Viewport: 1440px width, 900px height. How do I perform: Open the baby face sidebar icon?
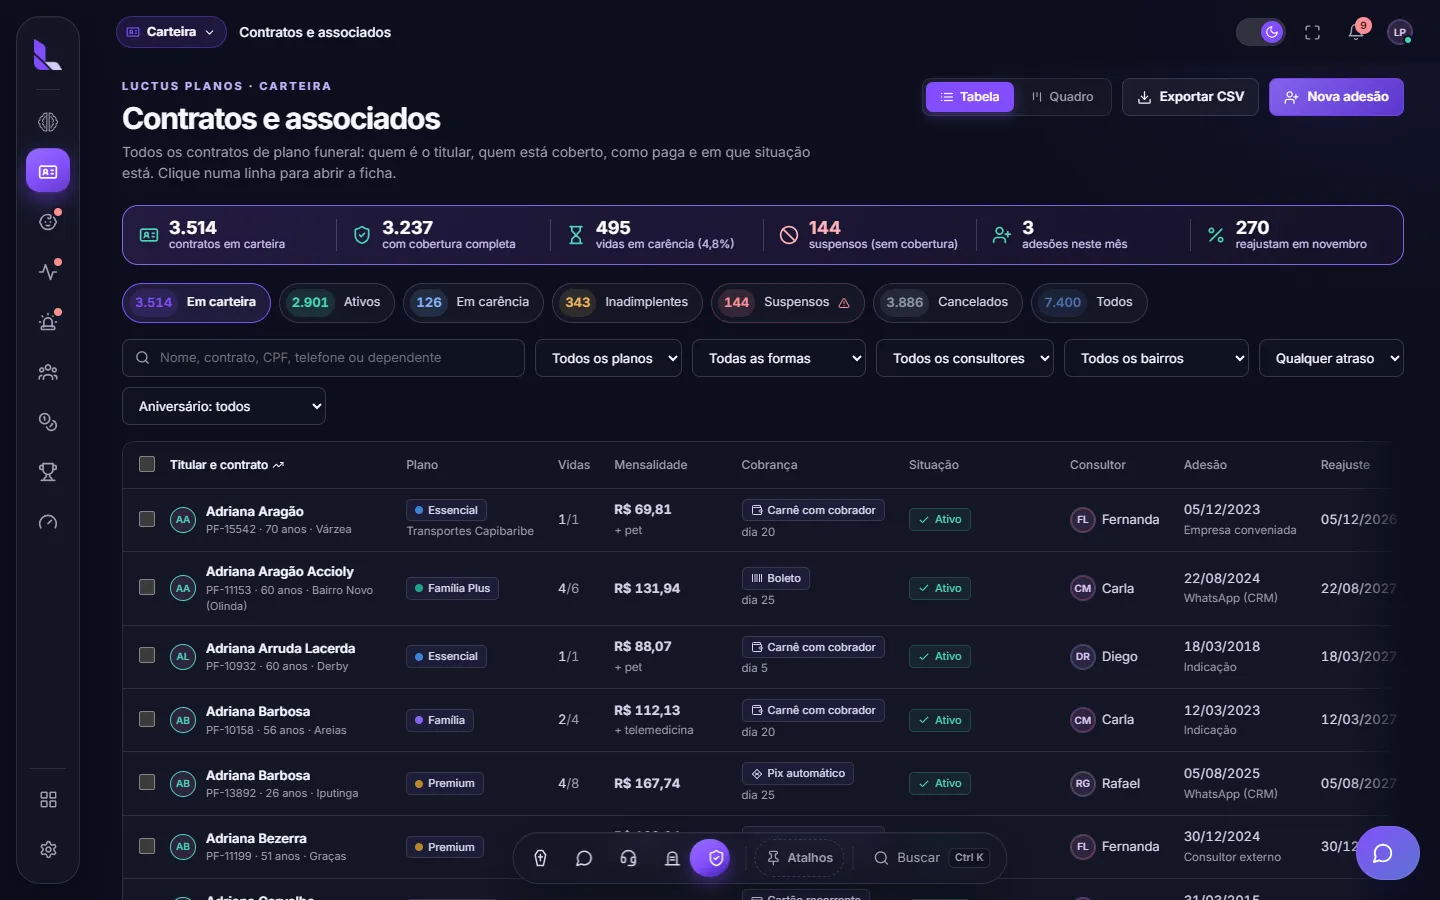point(48,222)
